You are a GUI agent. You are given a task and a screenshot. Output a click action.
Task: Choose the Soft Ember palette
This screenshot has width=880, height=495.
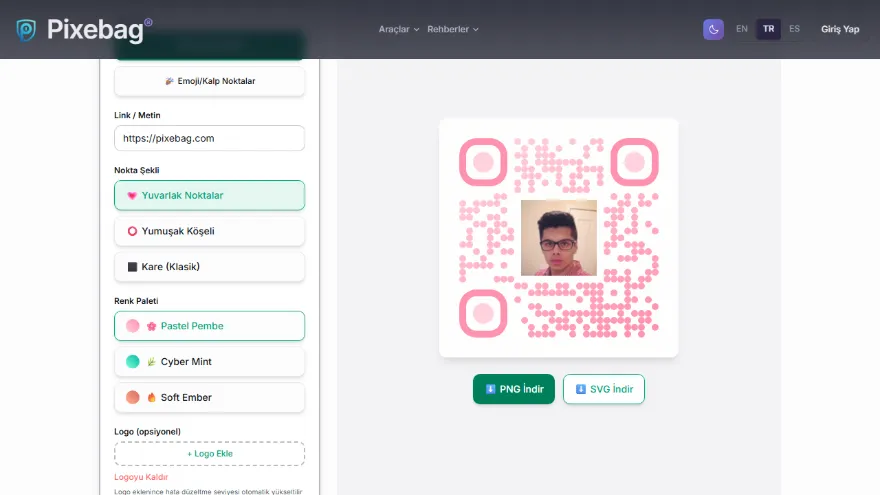click(209, 397)
